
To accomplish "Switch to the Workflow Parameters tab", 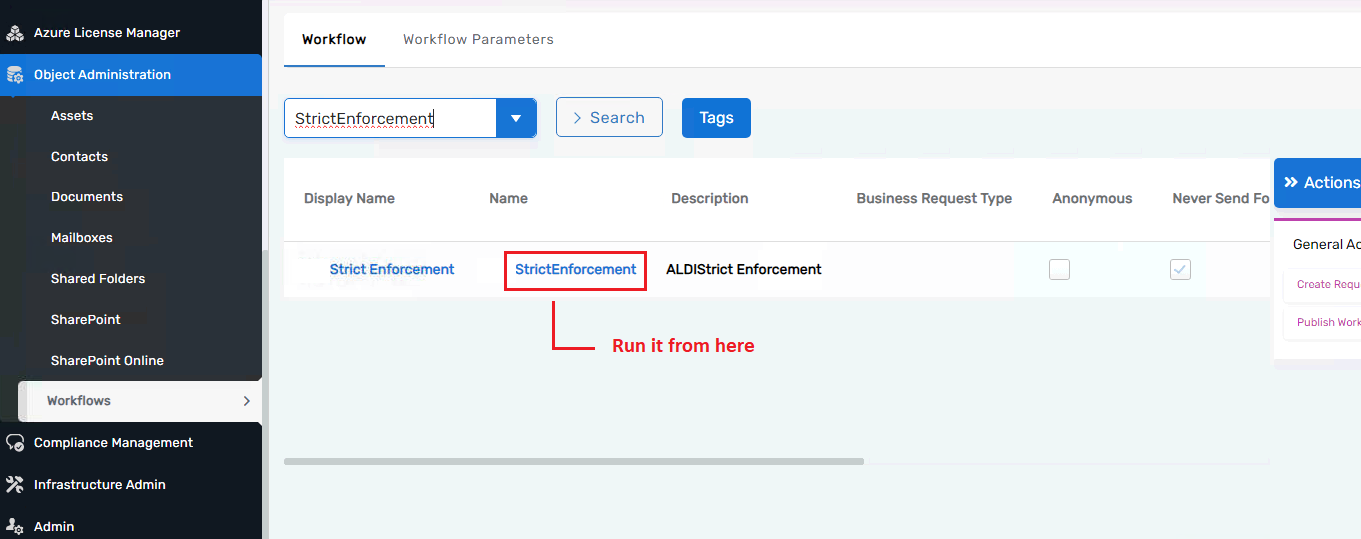I will [x=478, y=40].
